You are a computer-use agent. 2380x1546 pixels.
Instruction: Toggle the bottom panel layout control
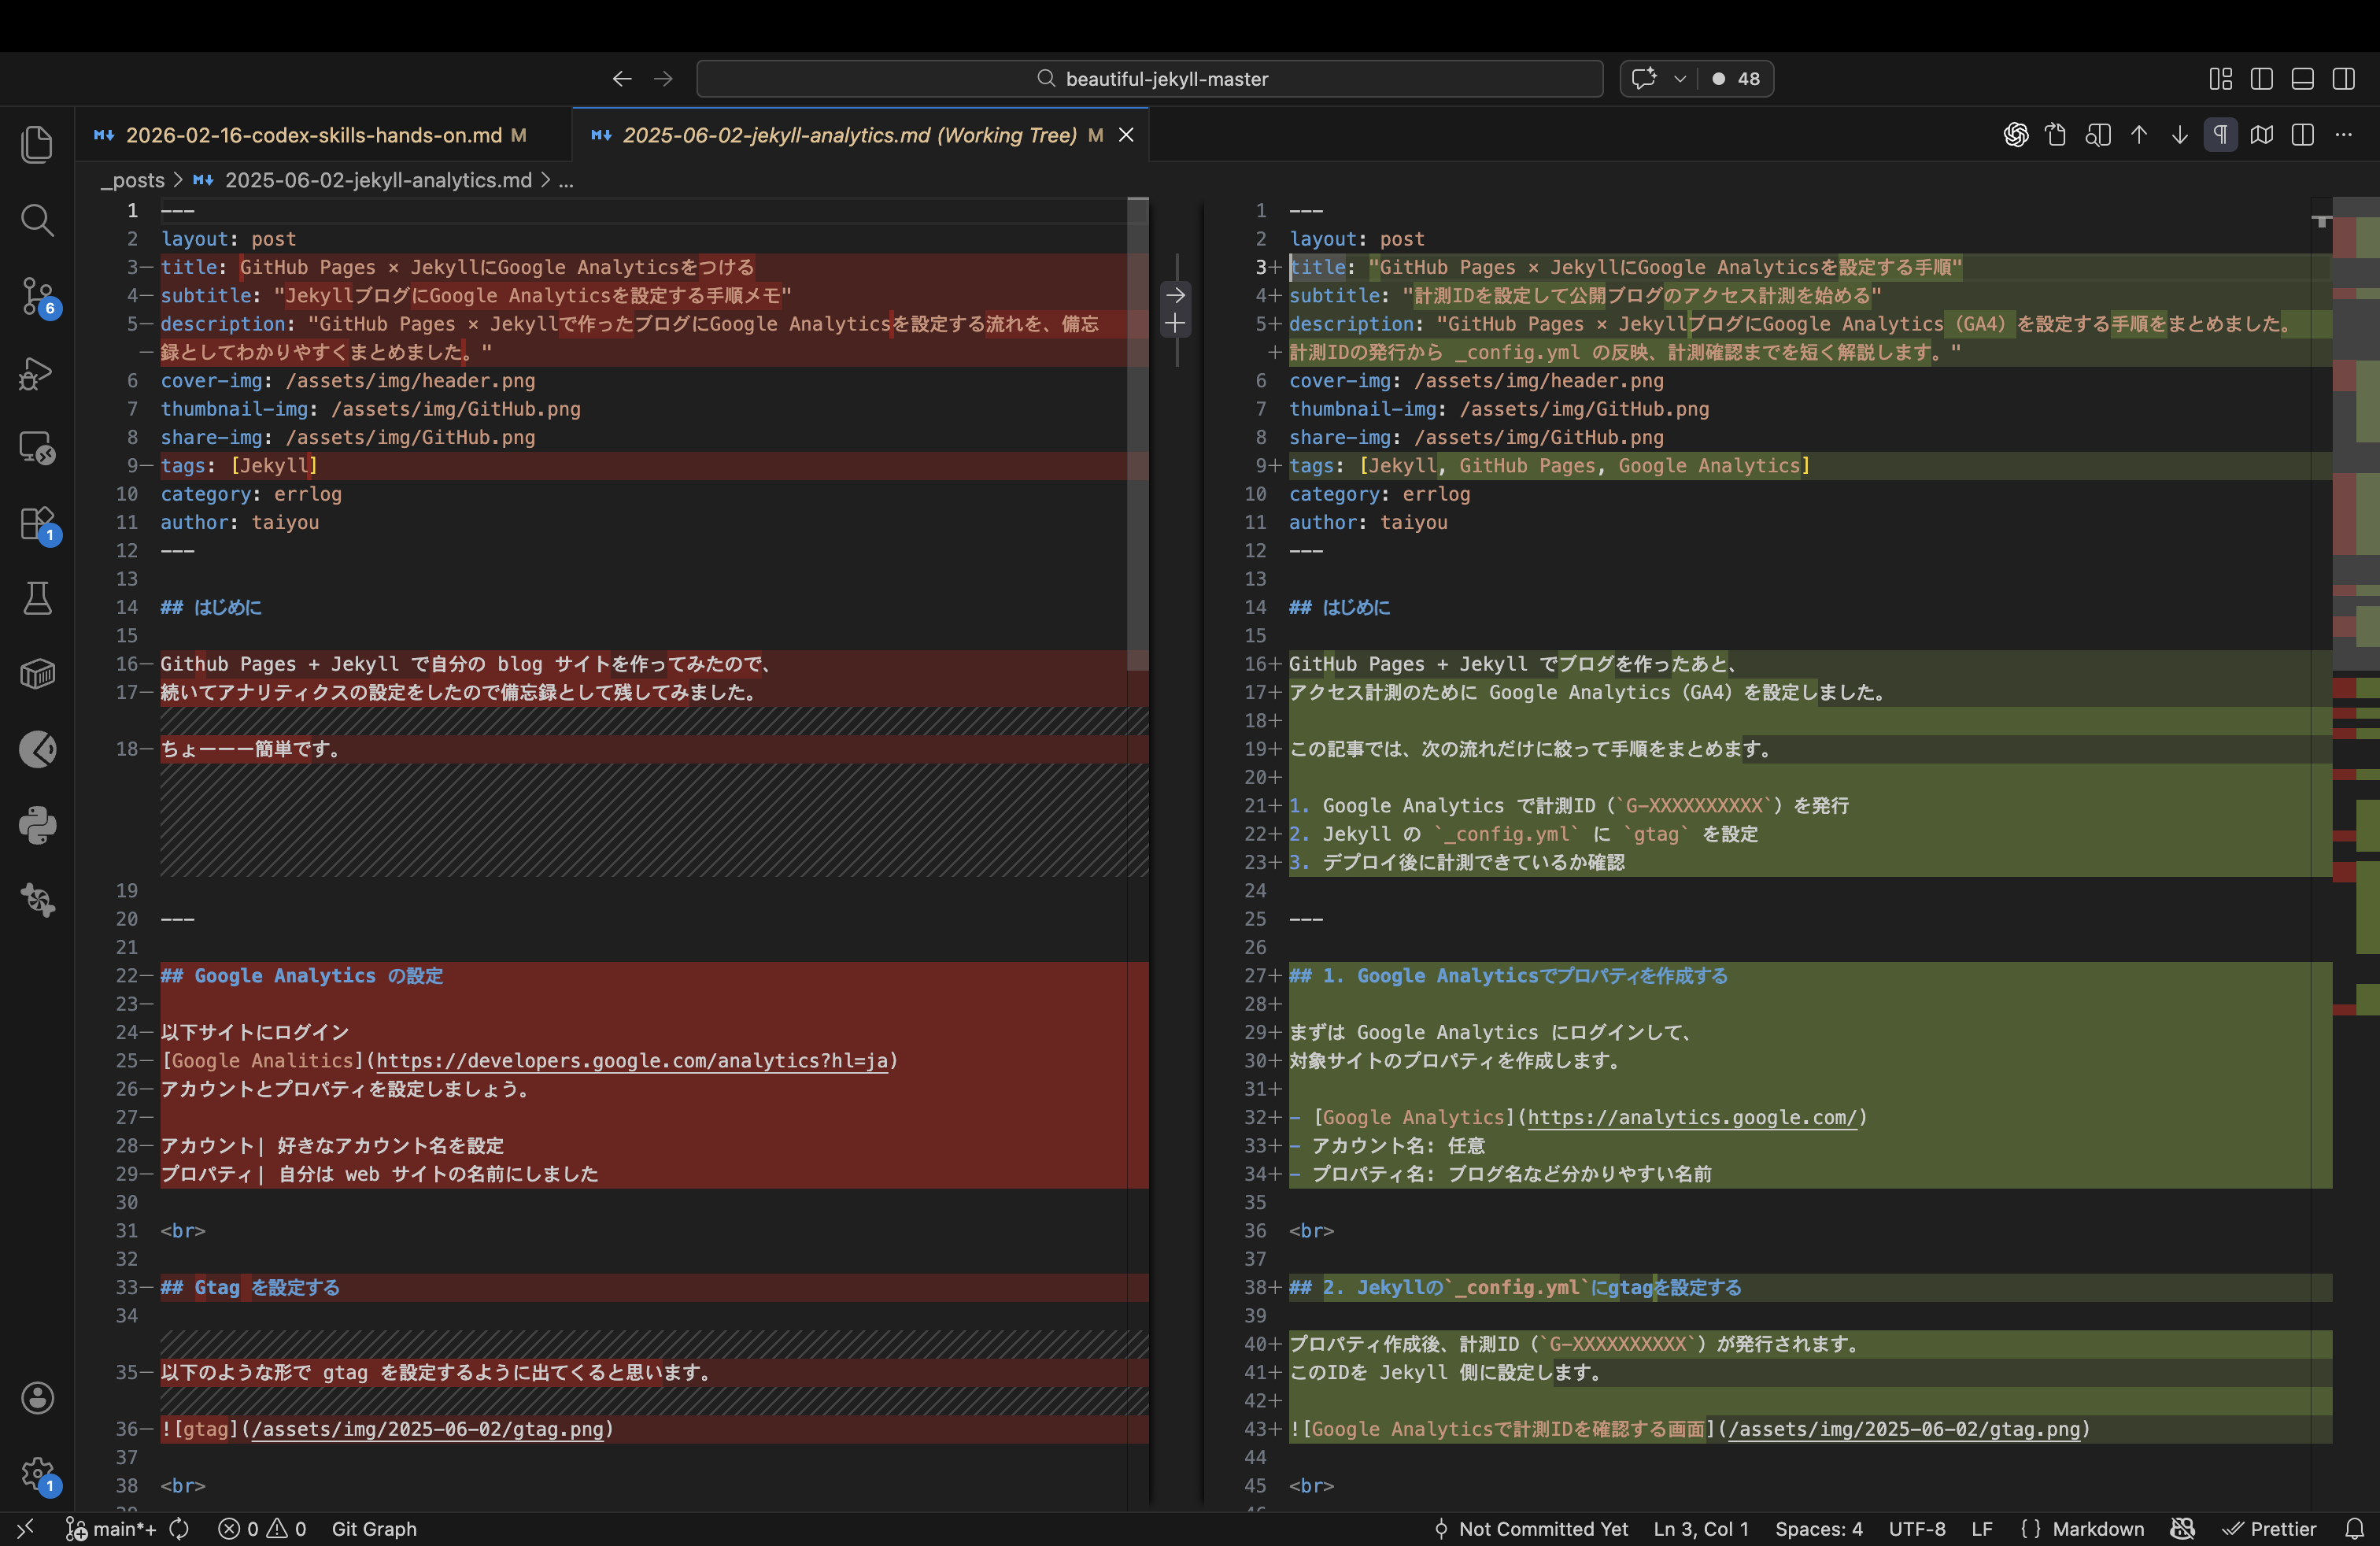[2303, 79]
